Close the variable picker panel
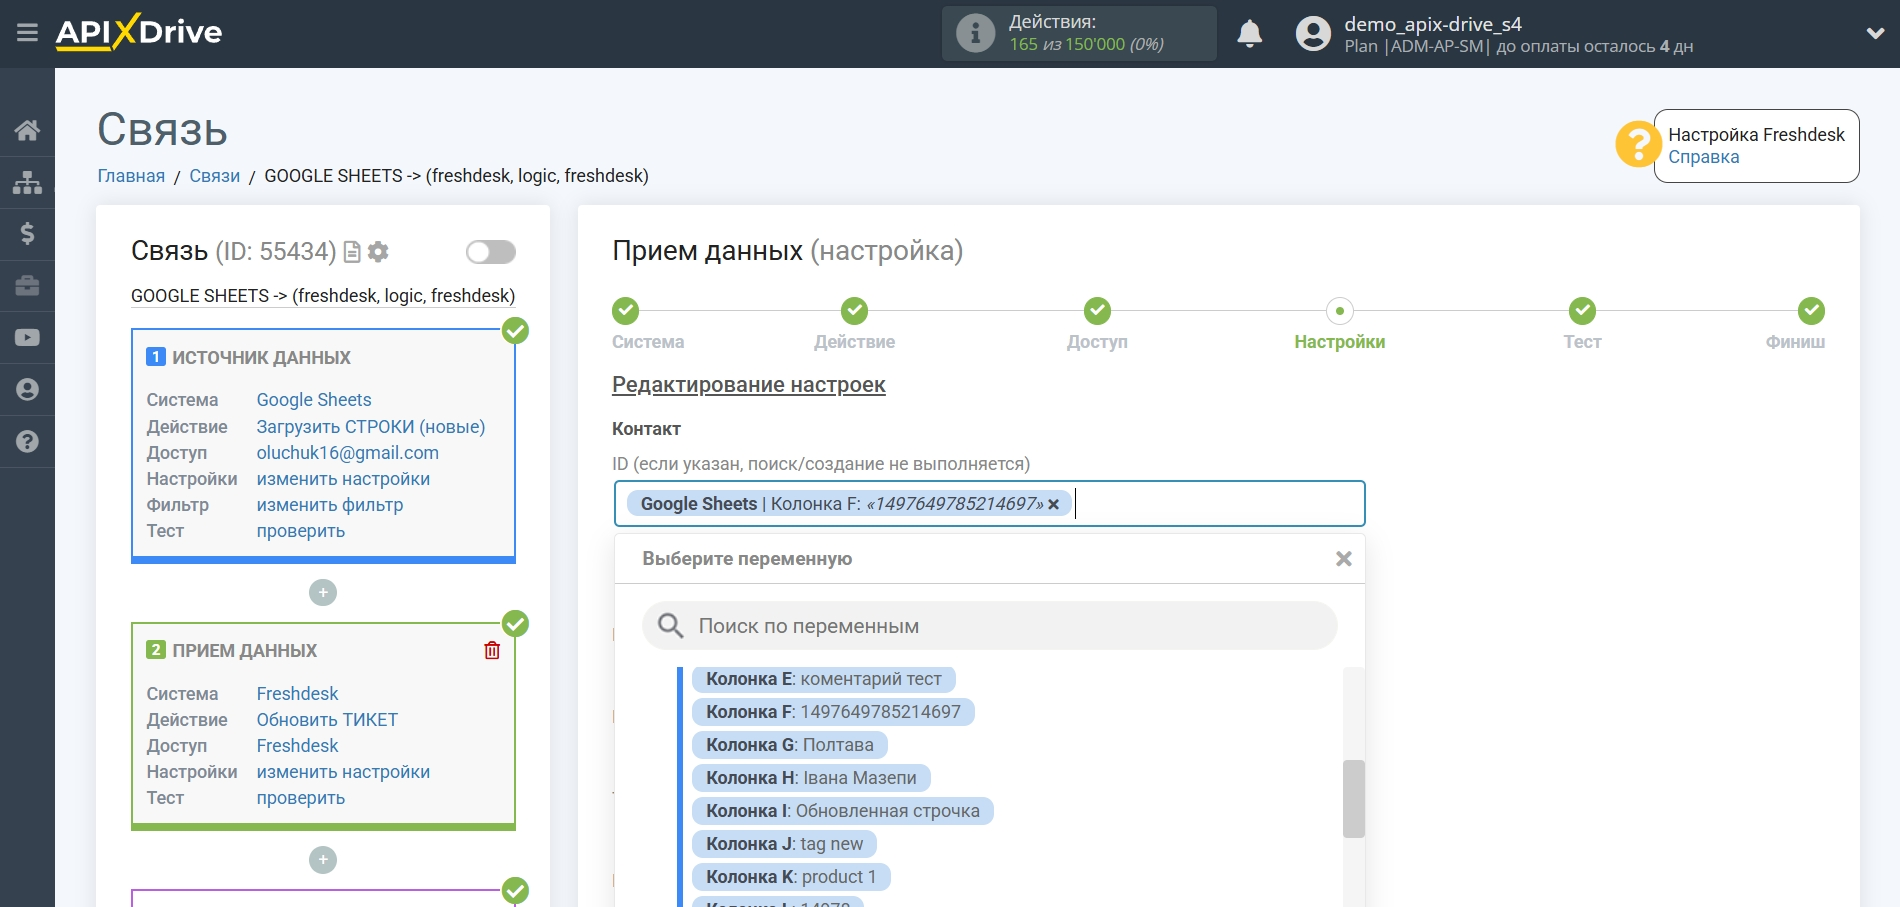 1344,559
